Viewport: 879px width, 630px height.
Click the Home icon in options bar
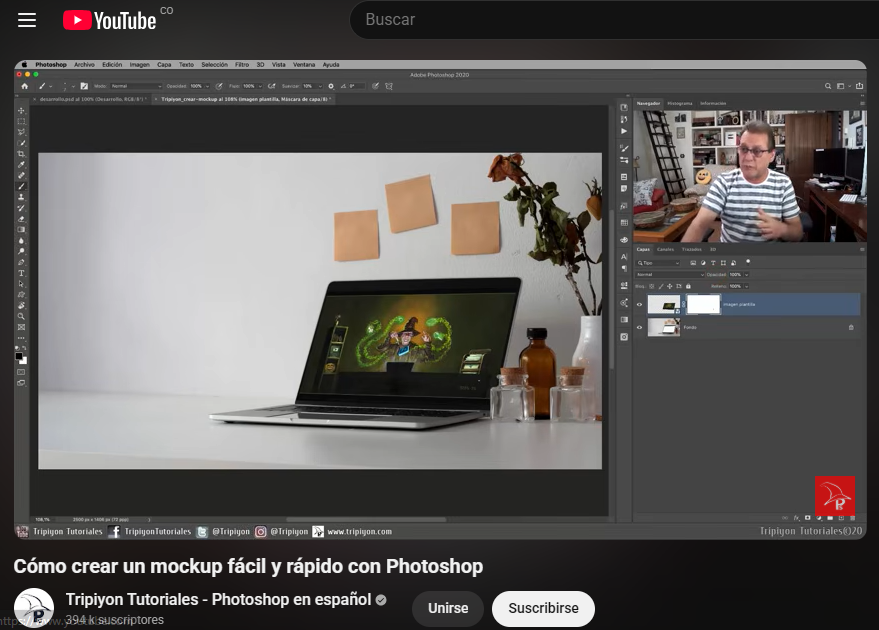[x=24, y=86]
